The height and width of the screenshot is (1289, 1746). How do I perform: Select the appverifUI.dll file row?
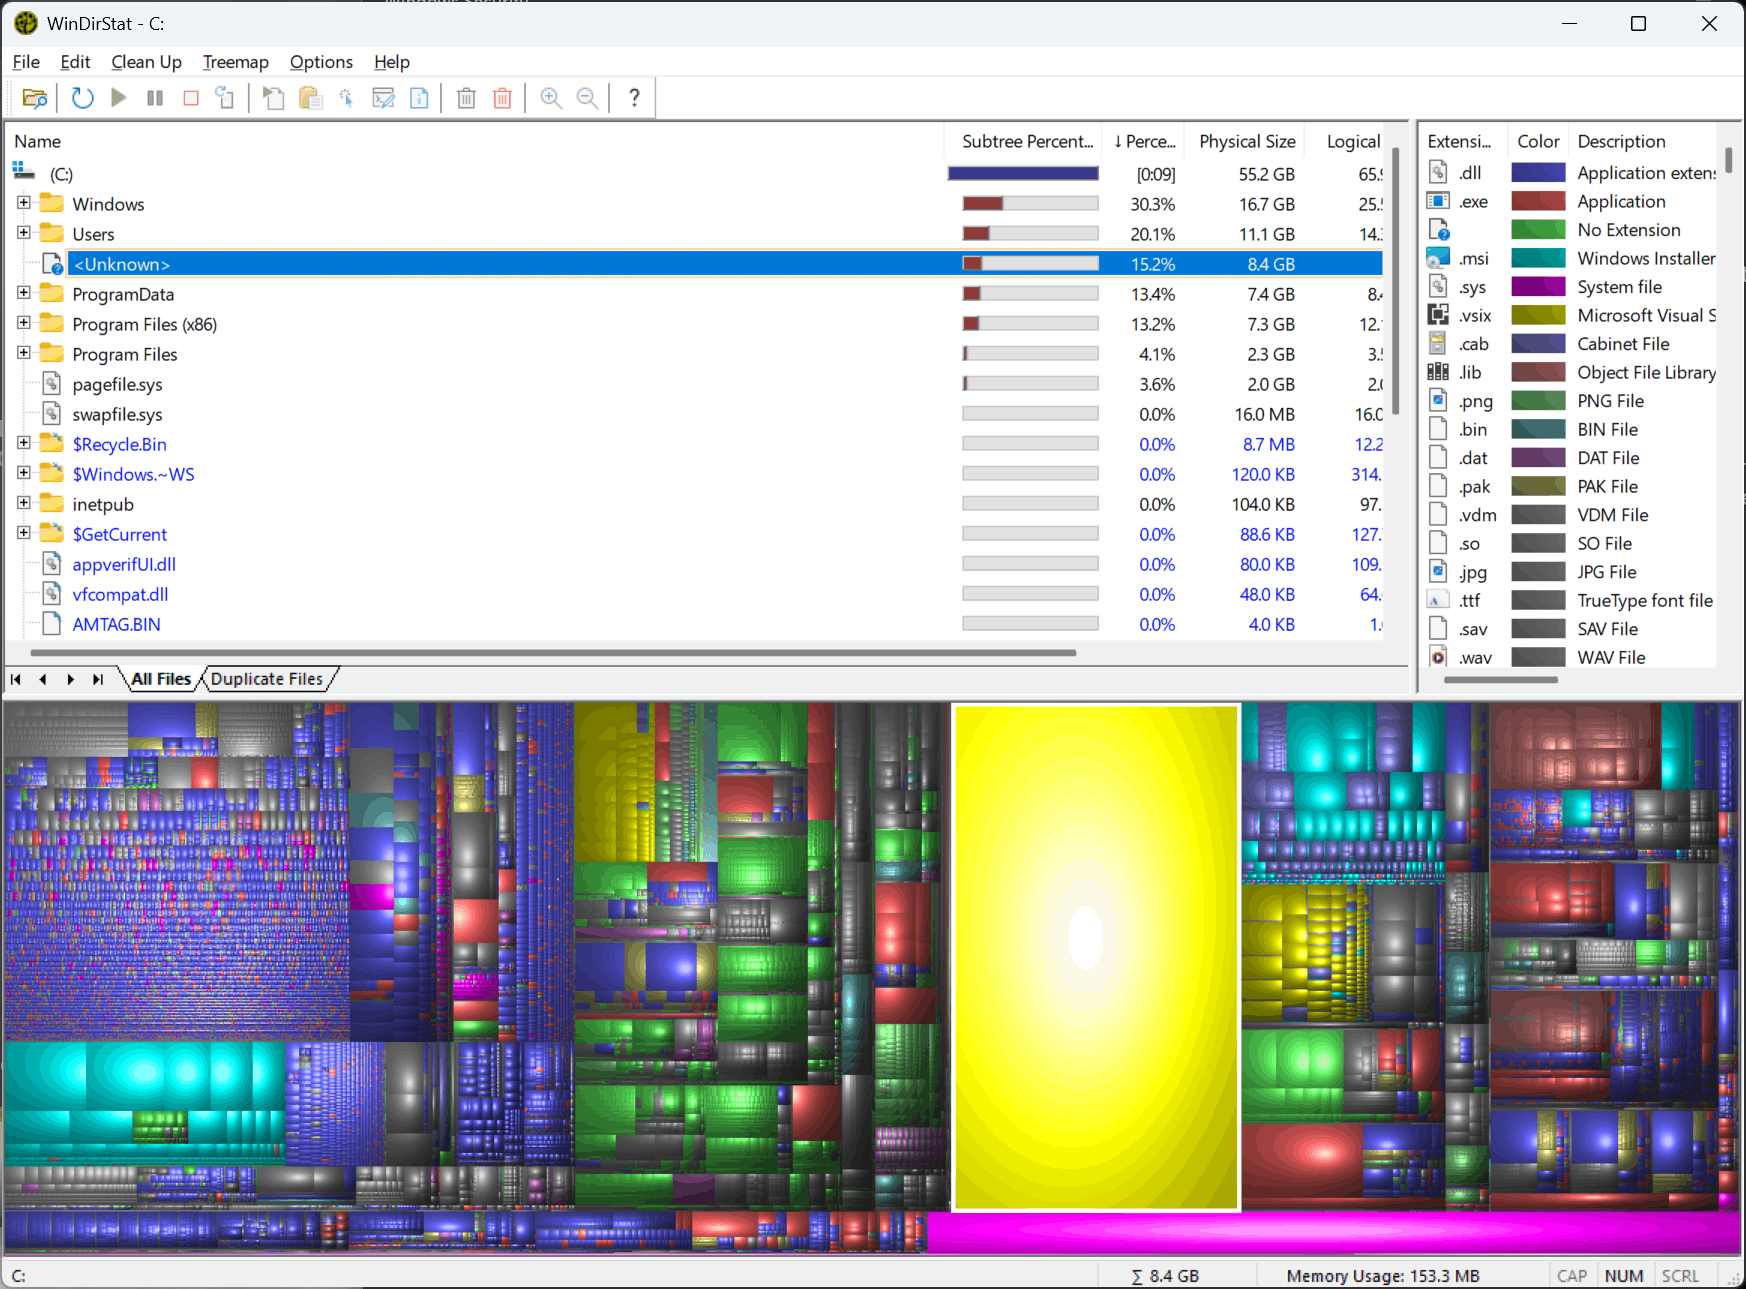(x=694, y=564)
